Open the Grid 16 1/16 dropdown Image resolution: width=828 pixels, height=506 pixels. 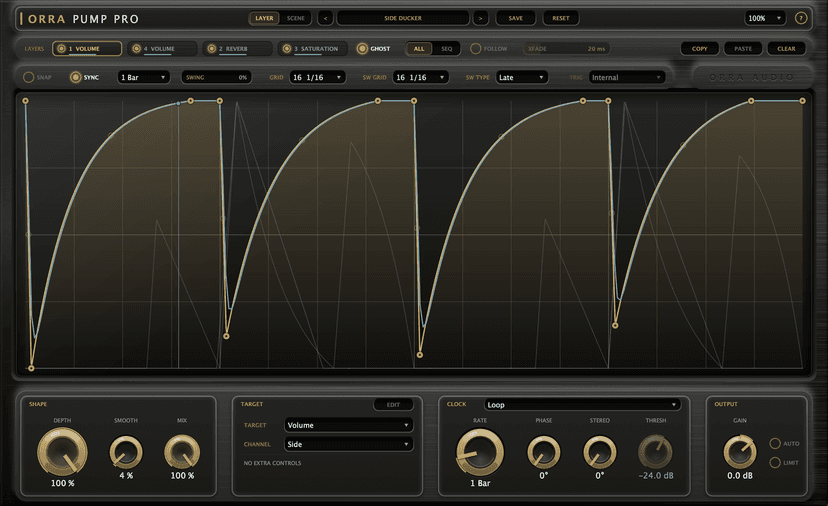317,77
